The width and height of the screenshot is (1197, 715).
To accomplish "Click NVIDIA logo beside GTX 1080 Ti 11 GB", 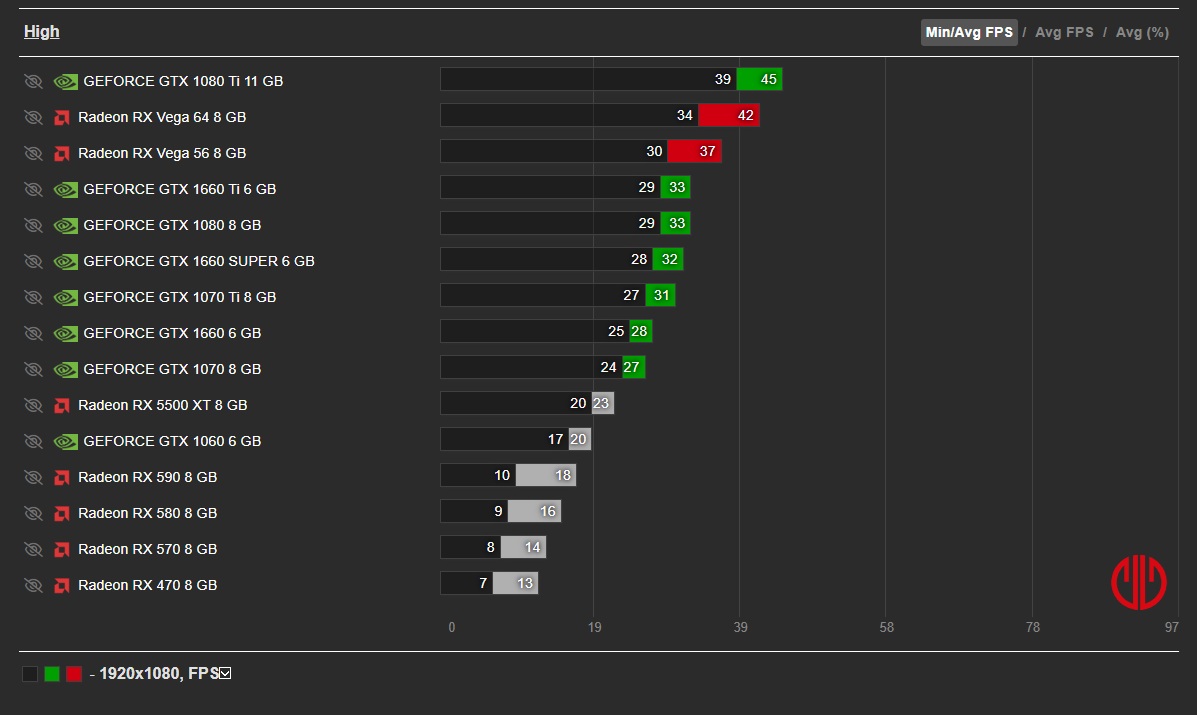I will point(66,81).
